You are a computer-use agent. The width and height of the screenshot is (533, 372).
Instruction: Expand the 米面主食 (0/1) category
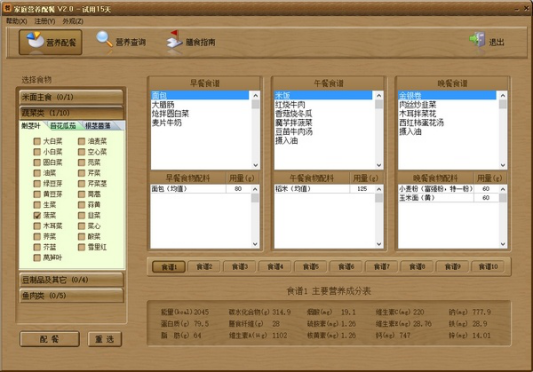(x=71, y=97)
